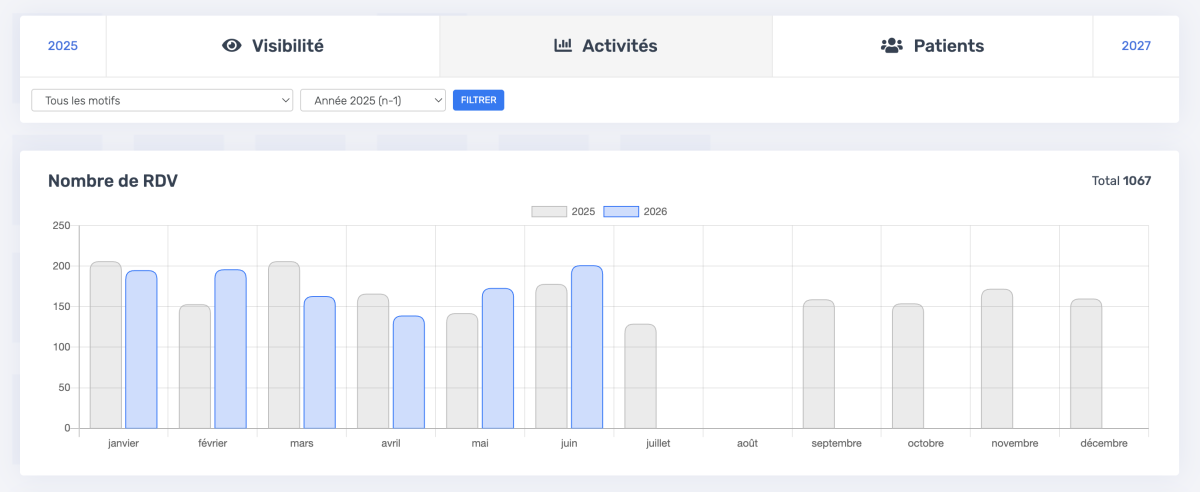The height and width of the screenshot is (492, 1200).
Task: Select the blue 2026 bar for février
Action: tap(230, 349)
